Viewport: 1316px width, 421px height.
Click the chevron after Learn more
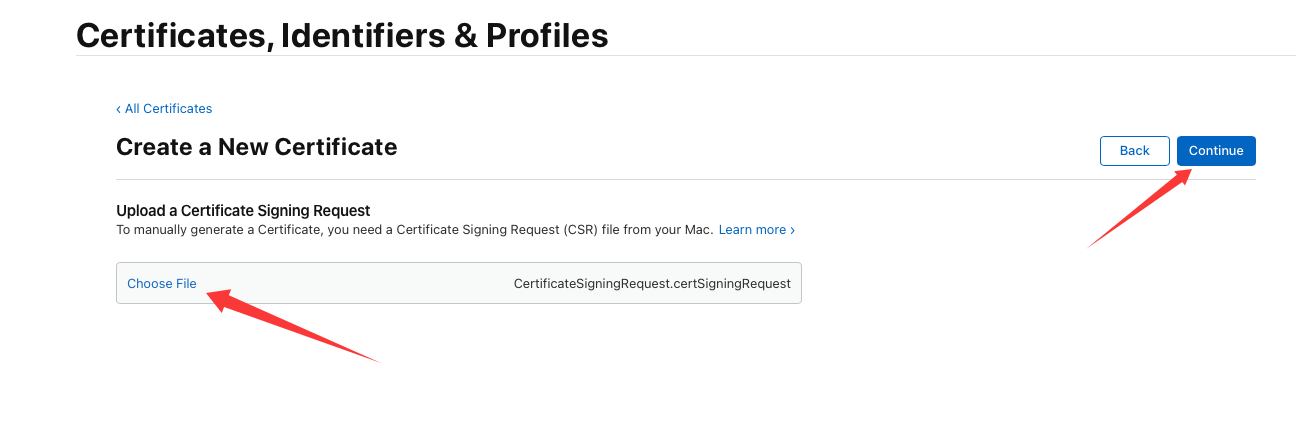[x=793, y=230]
